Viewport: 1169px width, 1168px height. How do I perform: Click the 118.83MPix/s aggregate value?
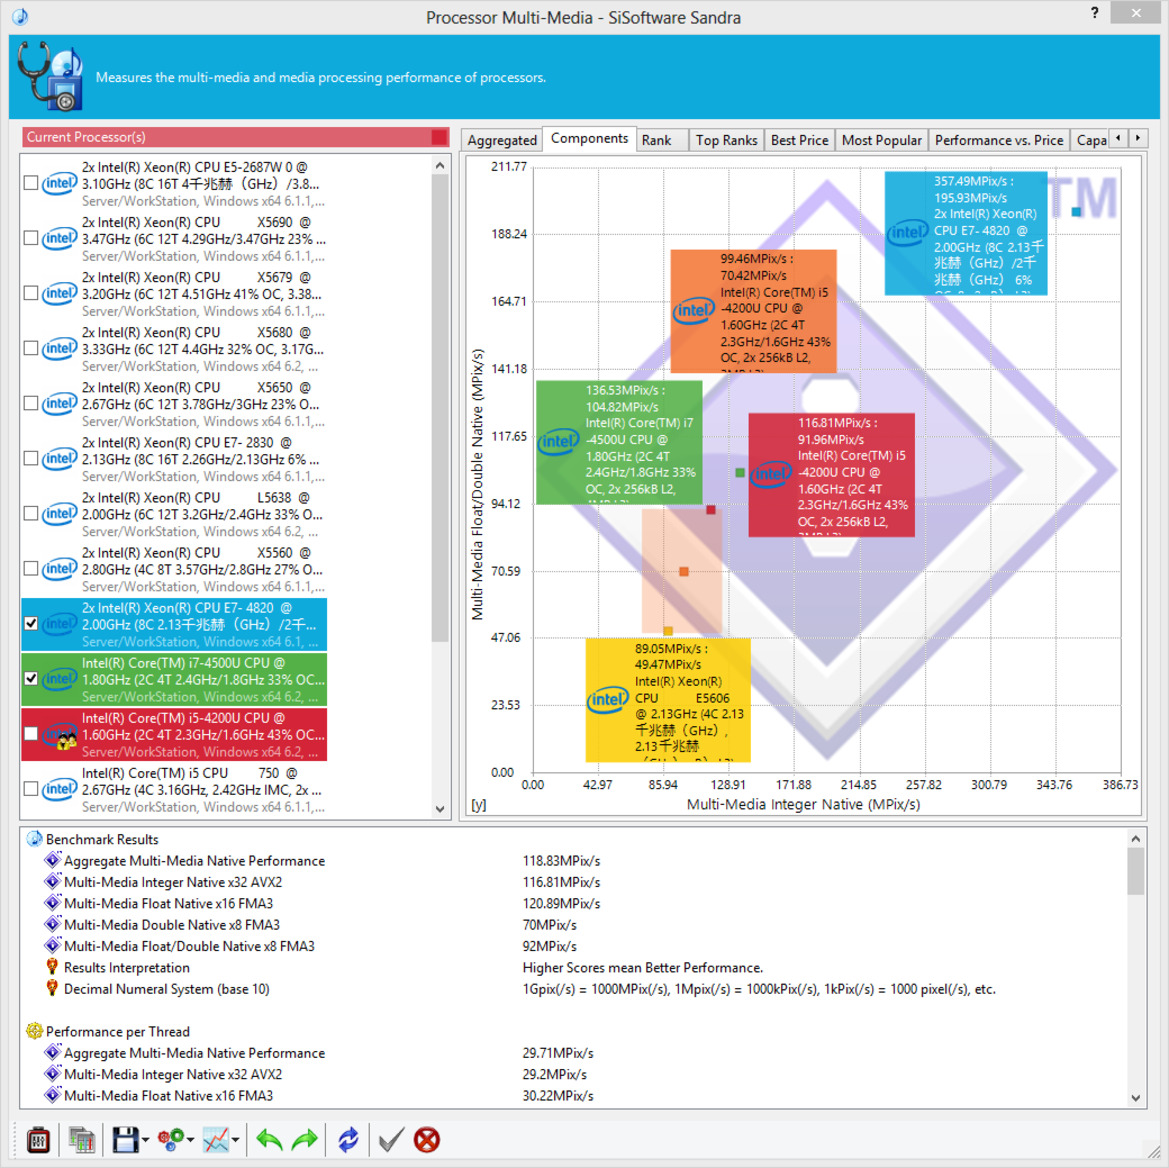coord(561,861)
